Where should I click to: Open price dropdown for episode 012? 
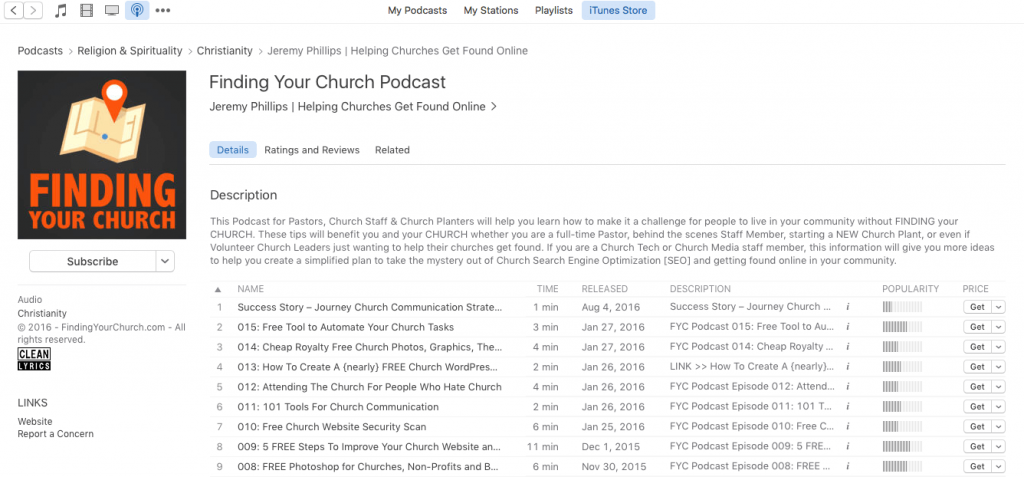click(x=999, y=387)
